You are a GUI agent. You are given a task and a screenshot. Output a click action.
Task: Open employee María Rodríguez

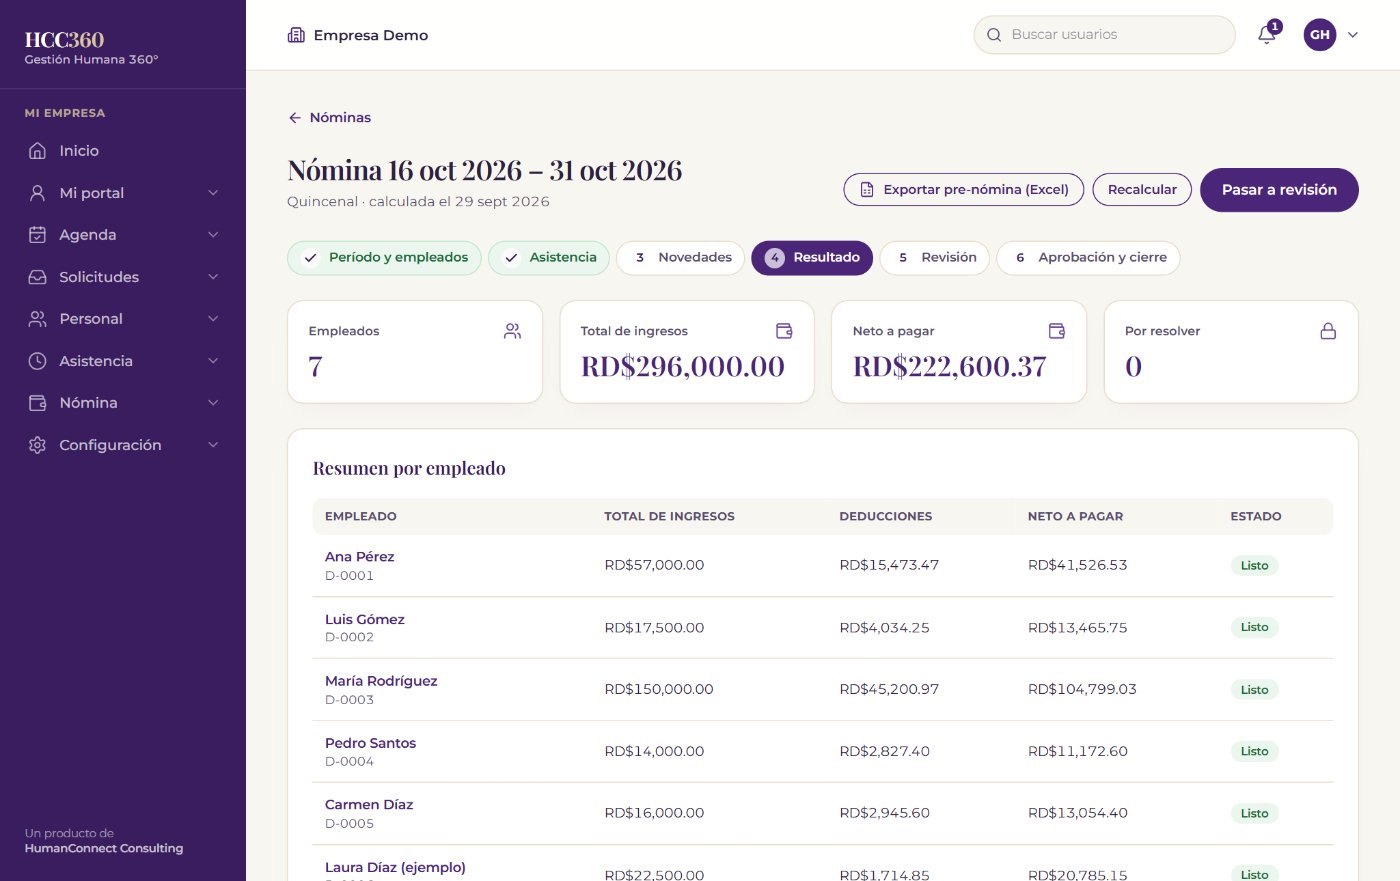click(x=381, y=681)
